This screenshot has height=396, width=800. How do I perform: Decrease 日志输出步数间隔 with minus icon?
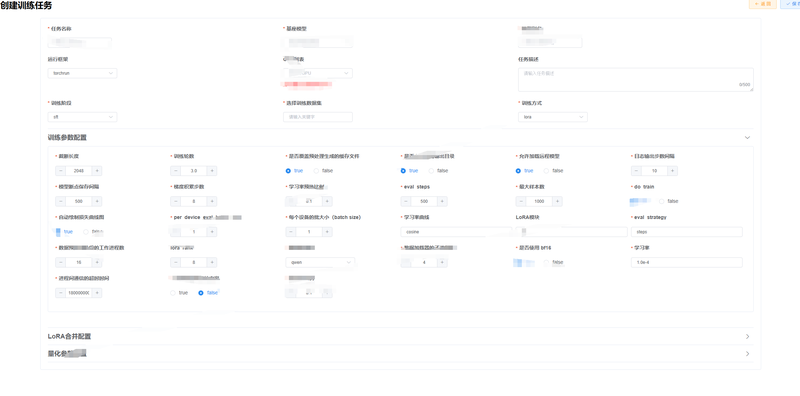[x=636, y=171]
